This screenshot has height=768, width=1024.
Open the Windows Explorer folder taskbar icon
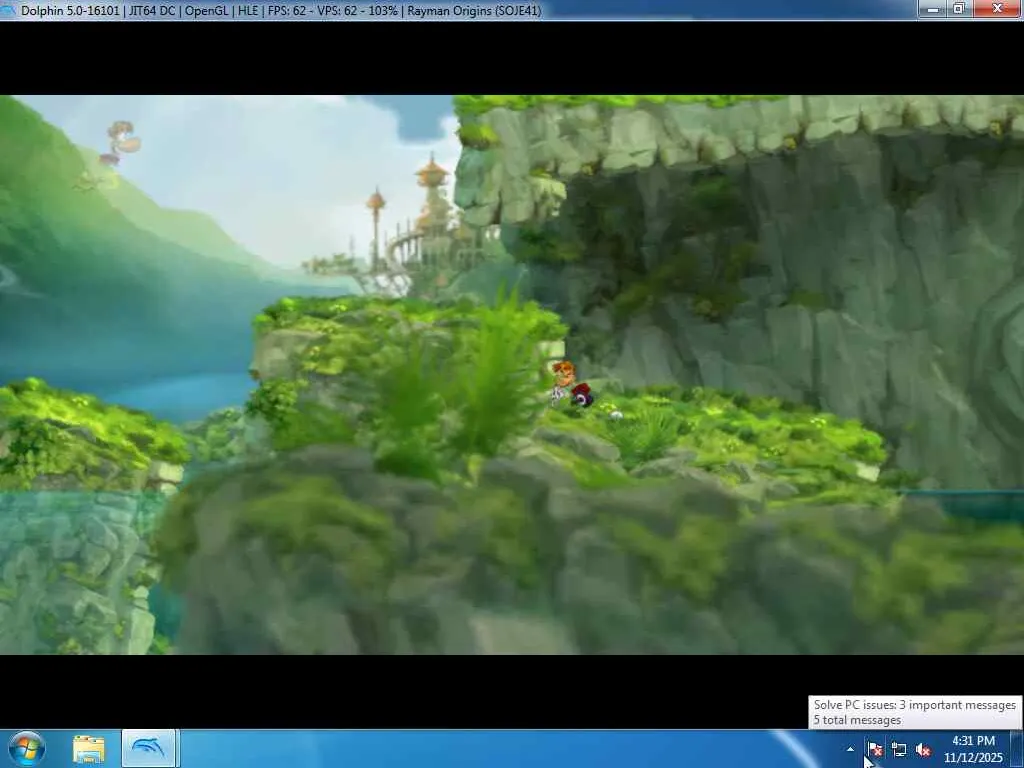(x=89, y=749)
